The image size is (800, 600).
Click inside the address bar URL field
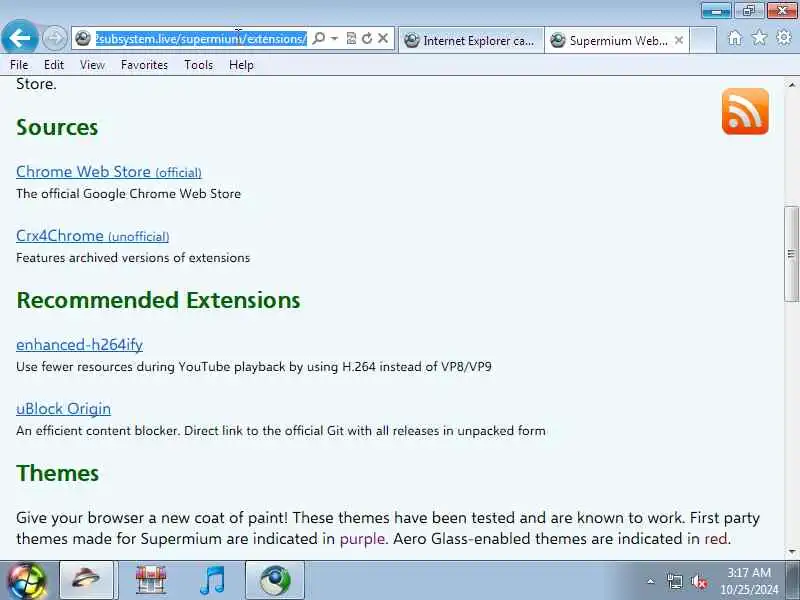pos(201,39)
